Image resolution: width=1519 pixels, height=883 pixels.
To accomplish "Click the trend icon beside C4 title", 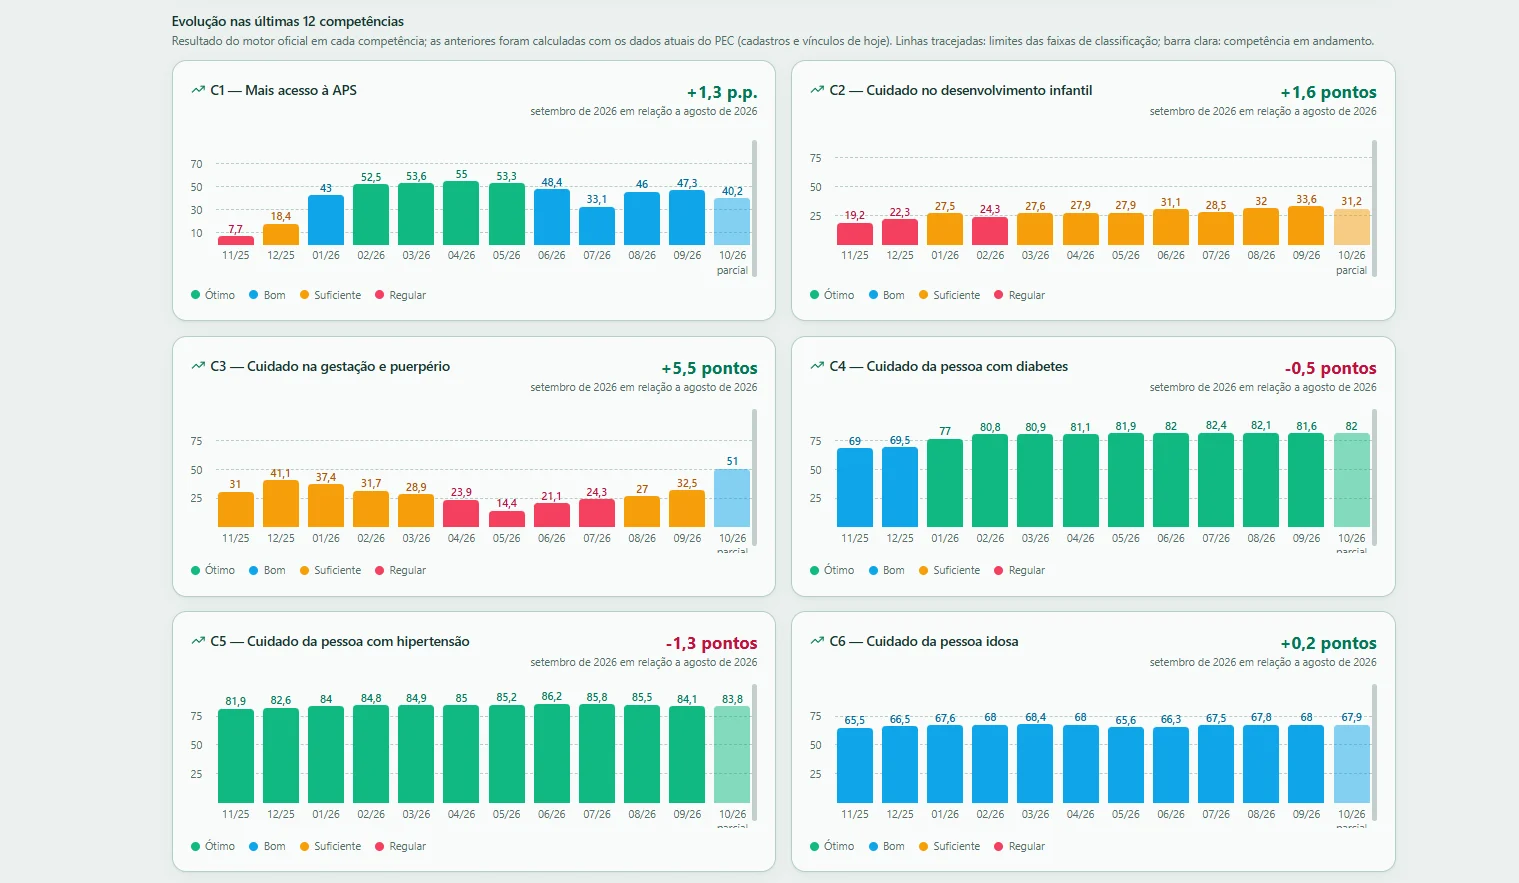I will coord(817,366).
